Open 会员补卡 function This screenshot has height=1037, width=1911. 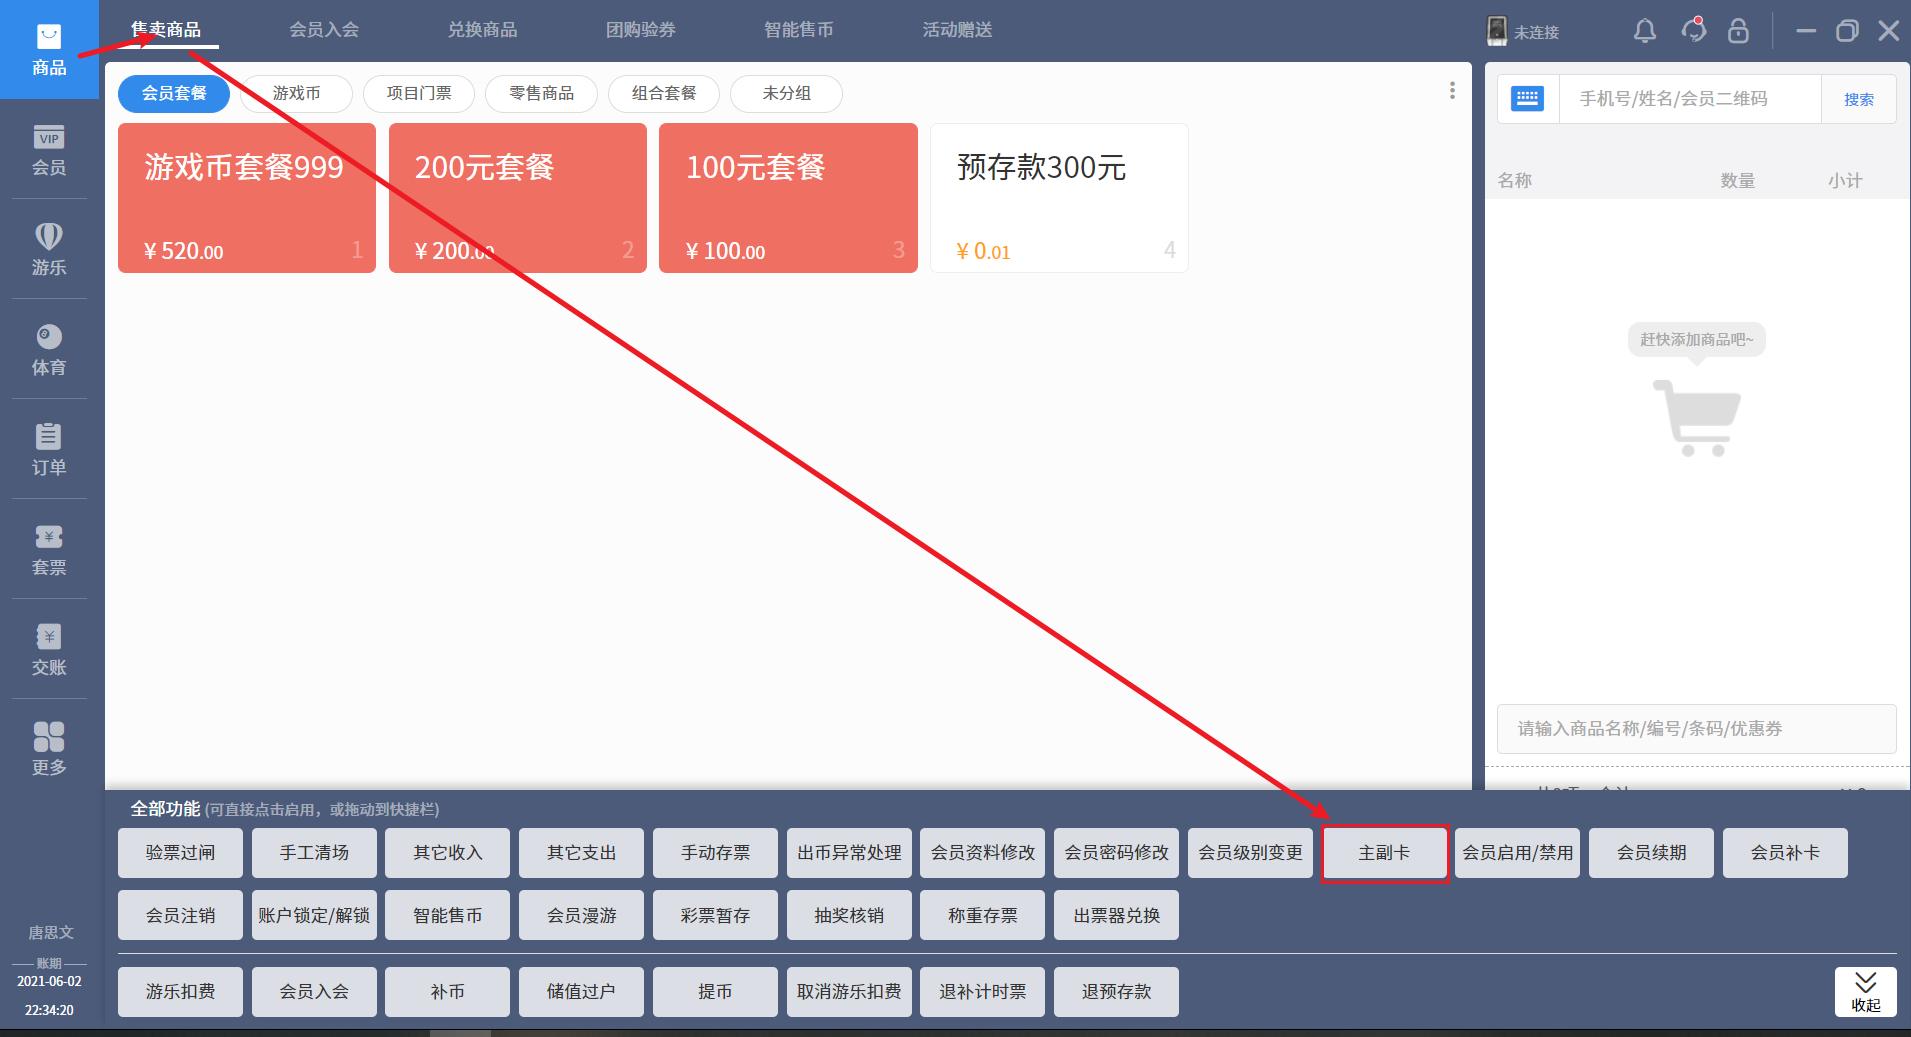coord(1785,853)
